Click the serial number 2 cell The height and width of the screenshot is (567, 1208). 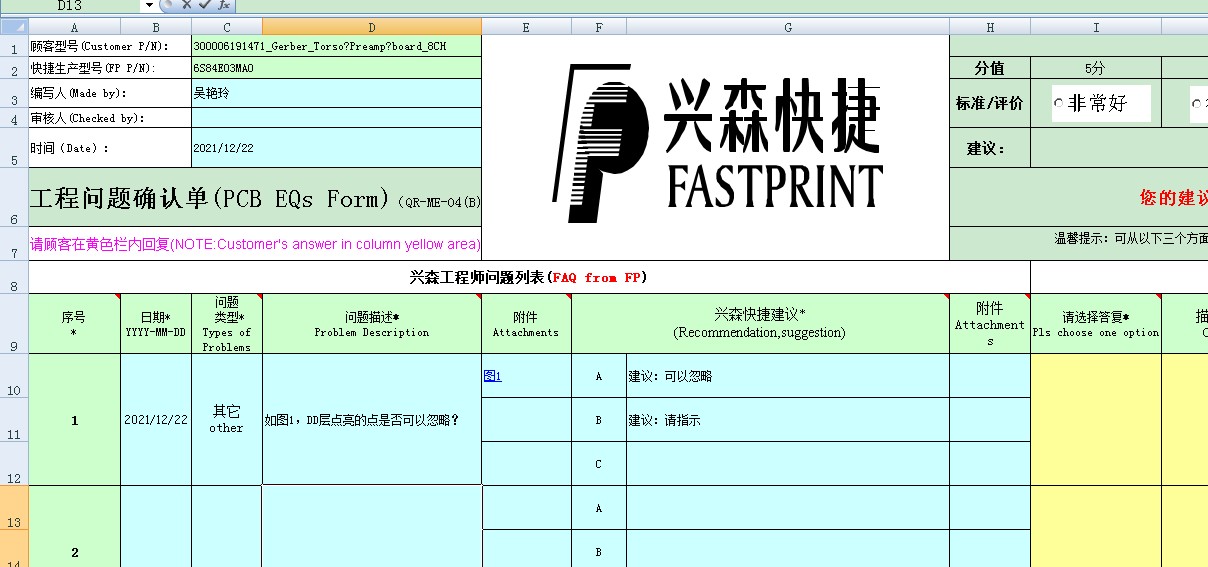pyautogui.click(x=74, y=527)
